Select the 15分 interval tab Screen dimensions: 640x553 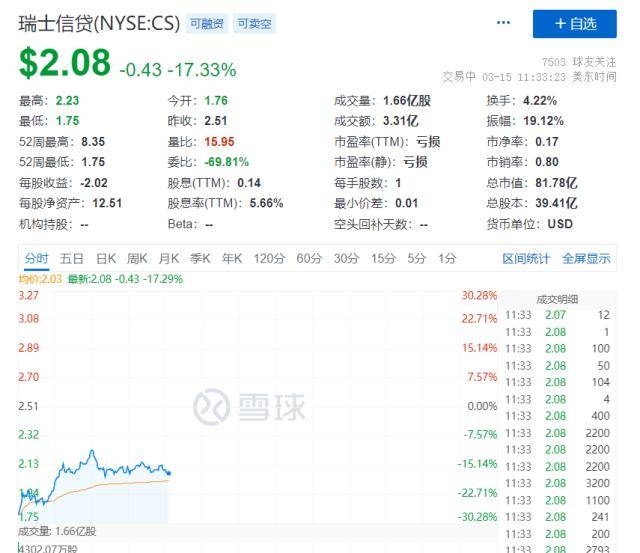383,258
